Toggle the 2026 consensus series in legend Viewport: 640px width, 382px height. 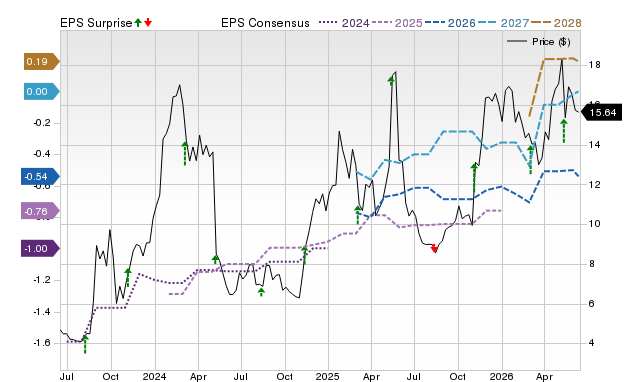[450, 23]
